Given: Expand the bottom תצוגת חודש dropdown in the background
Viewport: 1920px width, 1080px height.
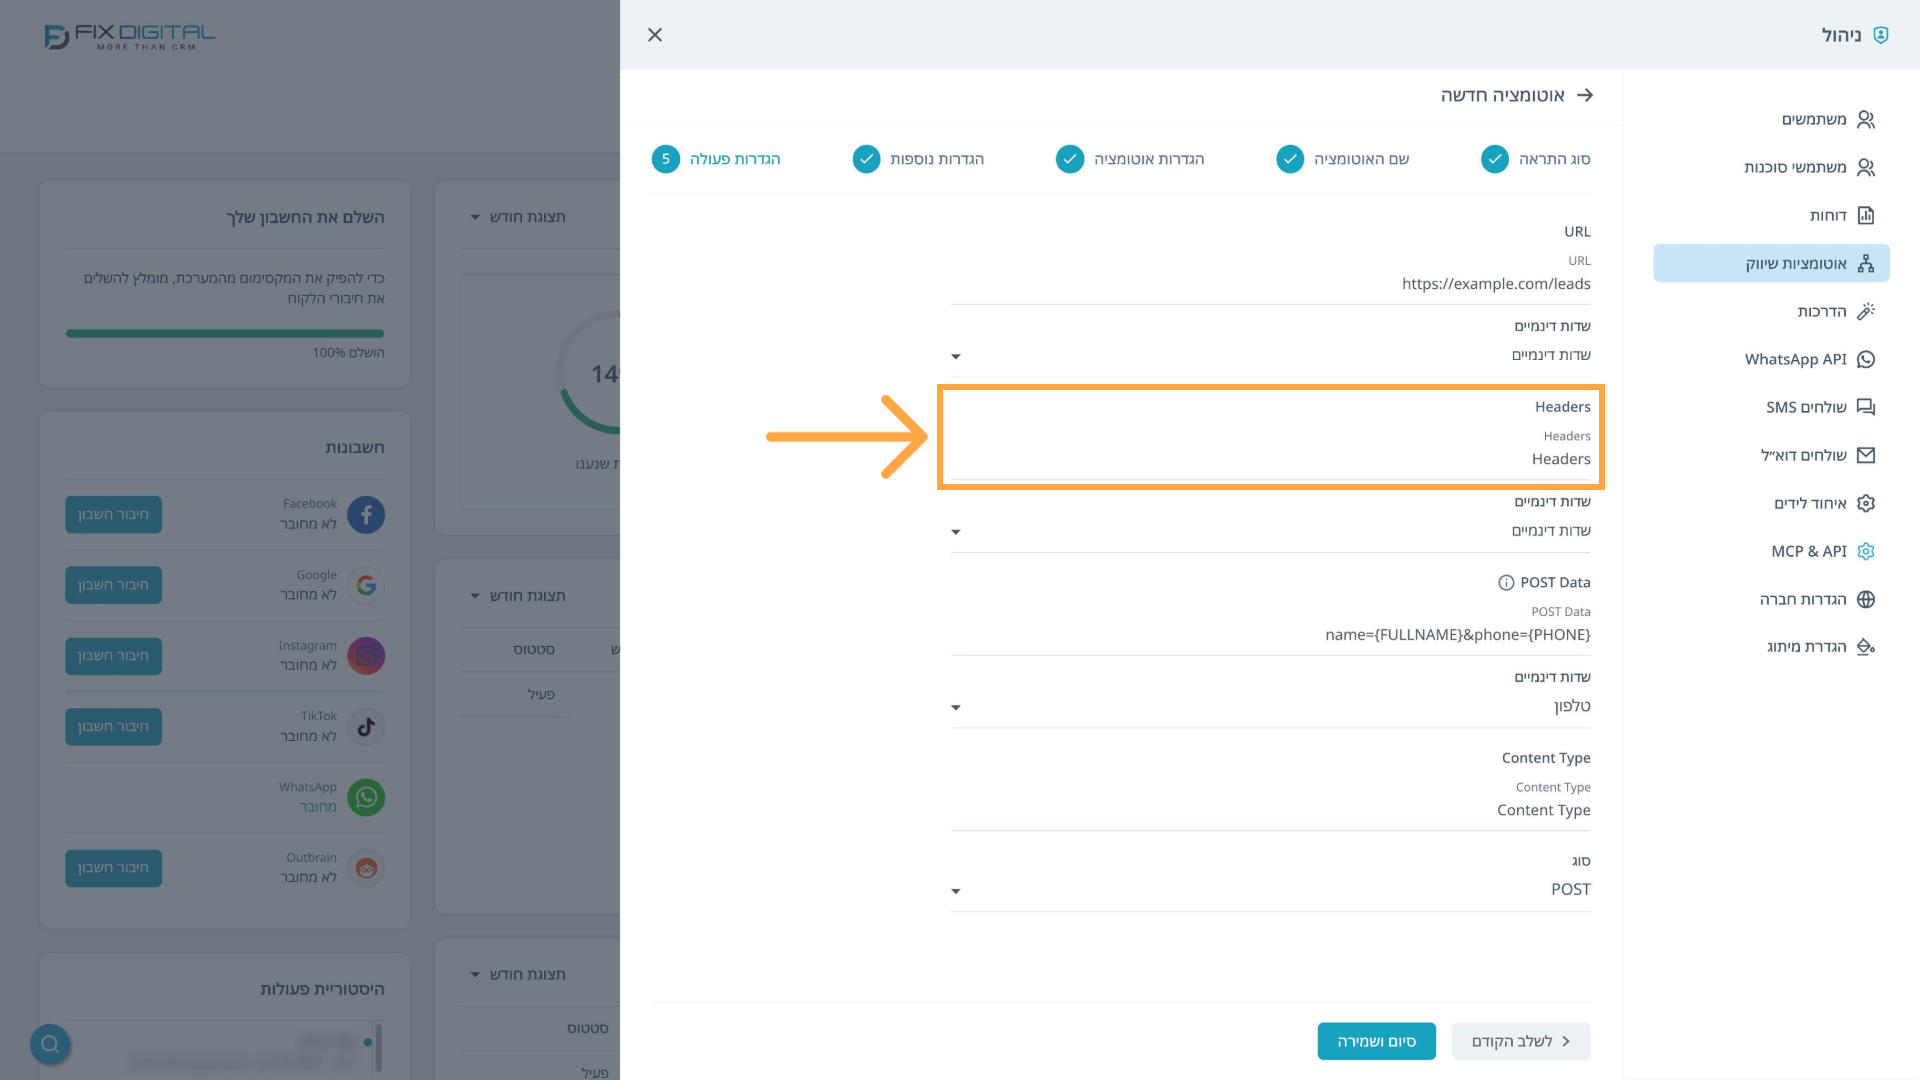Looking at the screenshot, I should click(518, 975).
